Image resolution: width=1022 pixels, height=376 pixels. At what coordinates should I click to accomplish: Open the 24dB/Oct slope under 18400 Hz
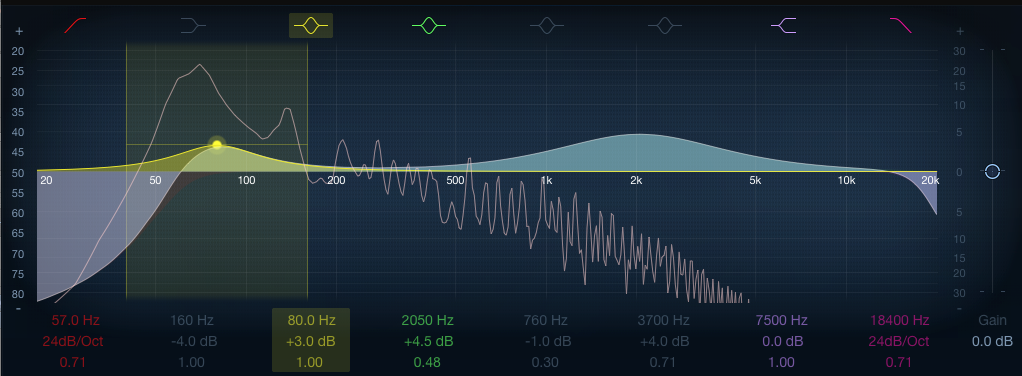pos(900,341)
